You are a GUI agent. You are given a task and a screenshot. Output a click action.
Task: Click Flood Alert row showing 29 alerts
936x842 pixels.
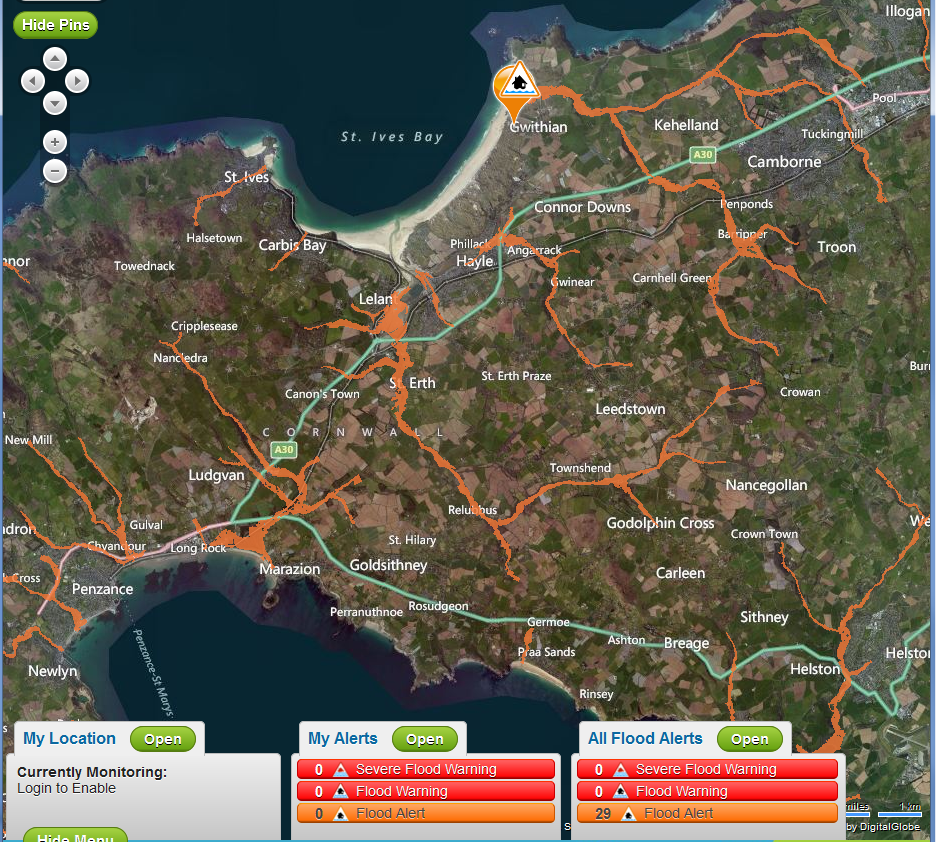[707, 813]
